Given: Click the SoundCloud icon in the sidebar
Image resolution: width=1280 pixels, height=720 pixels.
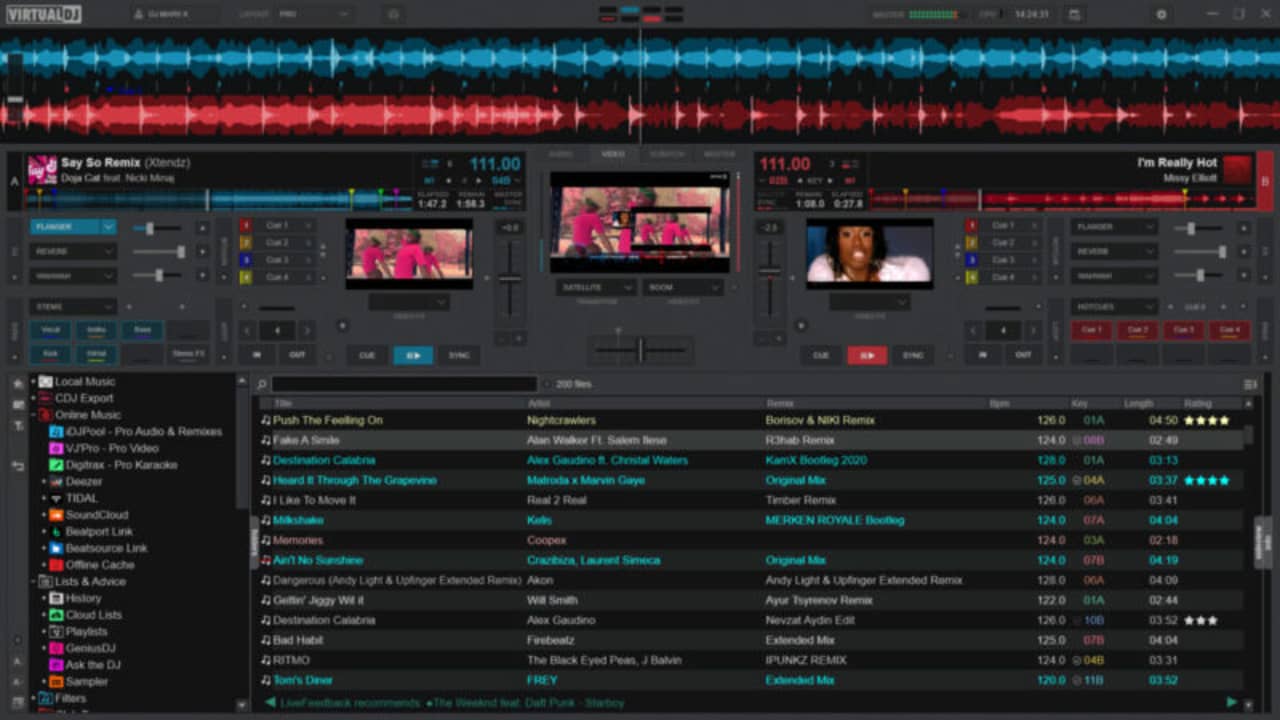Looking at the screenshot, I should click(x=54, y=515).
